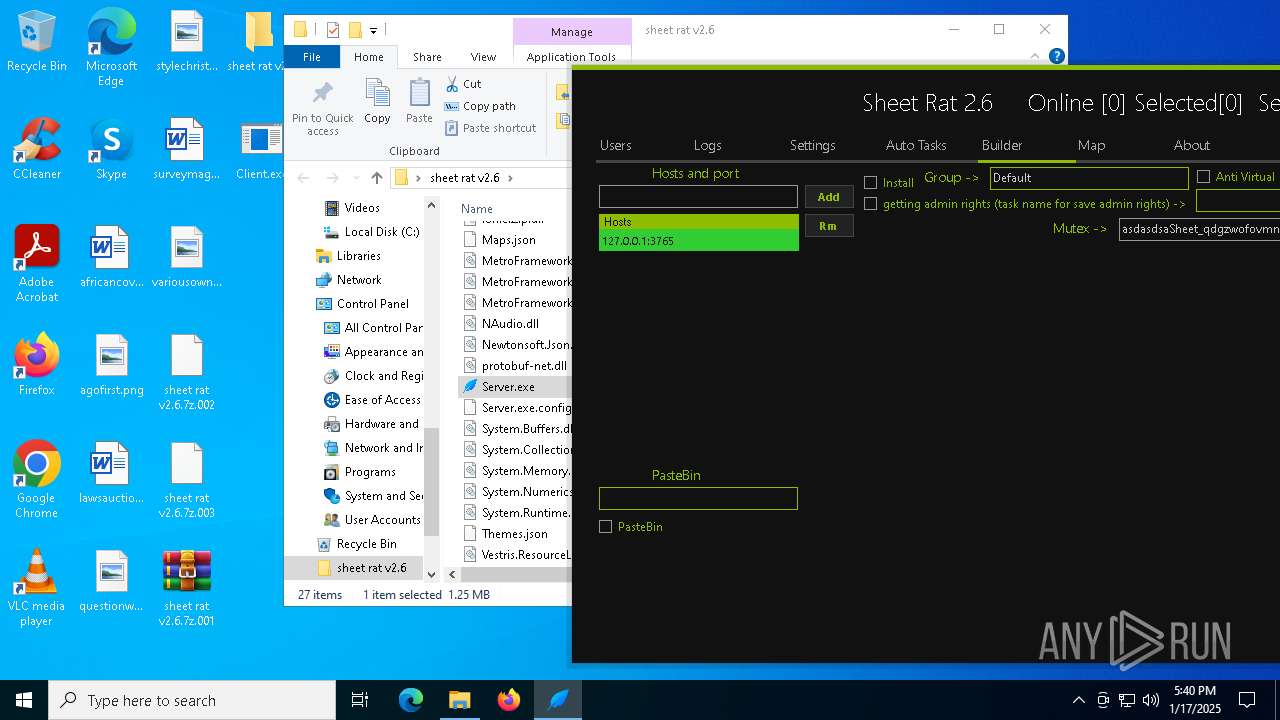
Task: Open the Customize Quick Access Toolbar dropdown
Action: (x=373, y=31)
